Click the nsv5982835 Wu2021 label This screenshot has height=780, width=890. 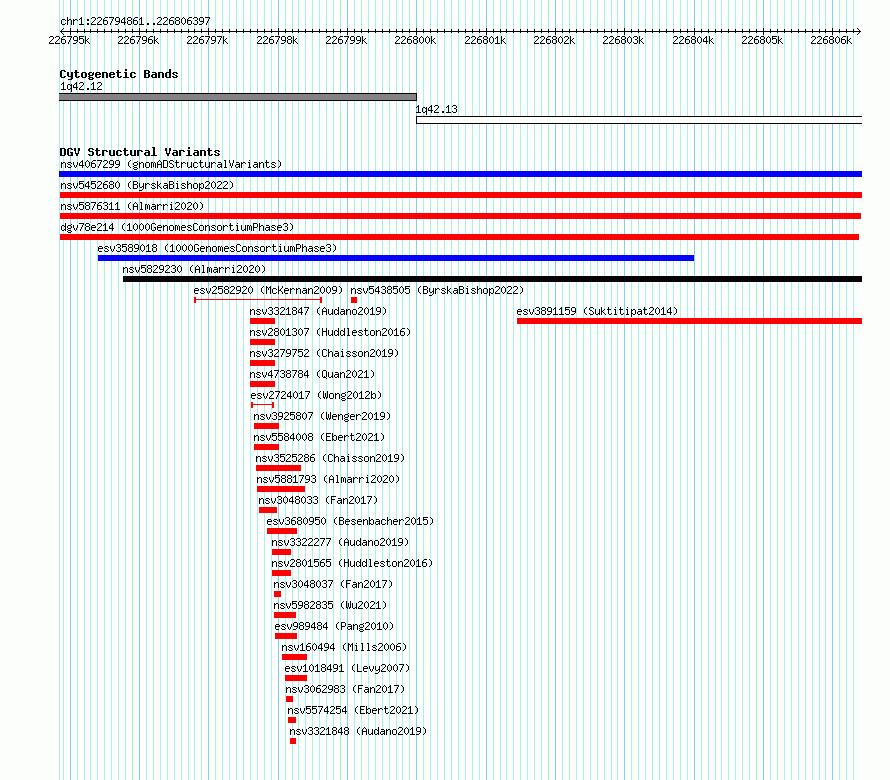pyautogui.click(x=330, y=605)
